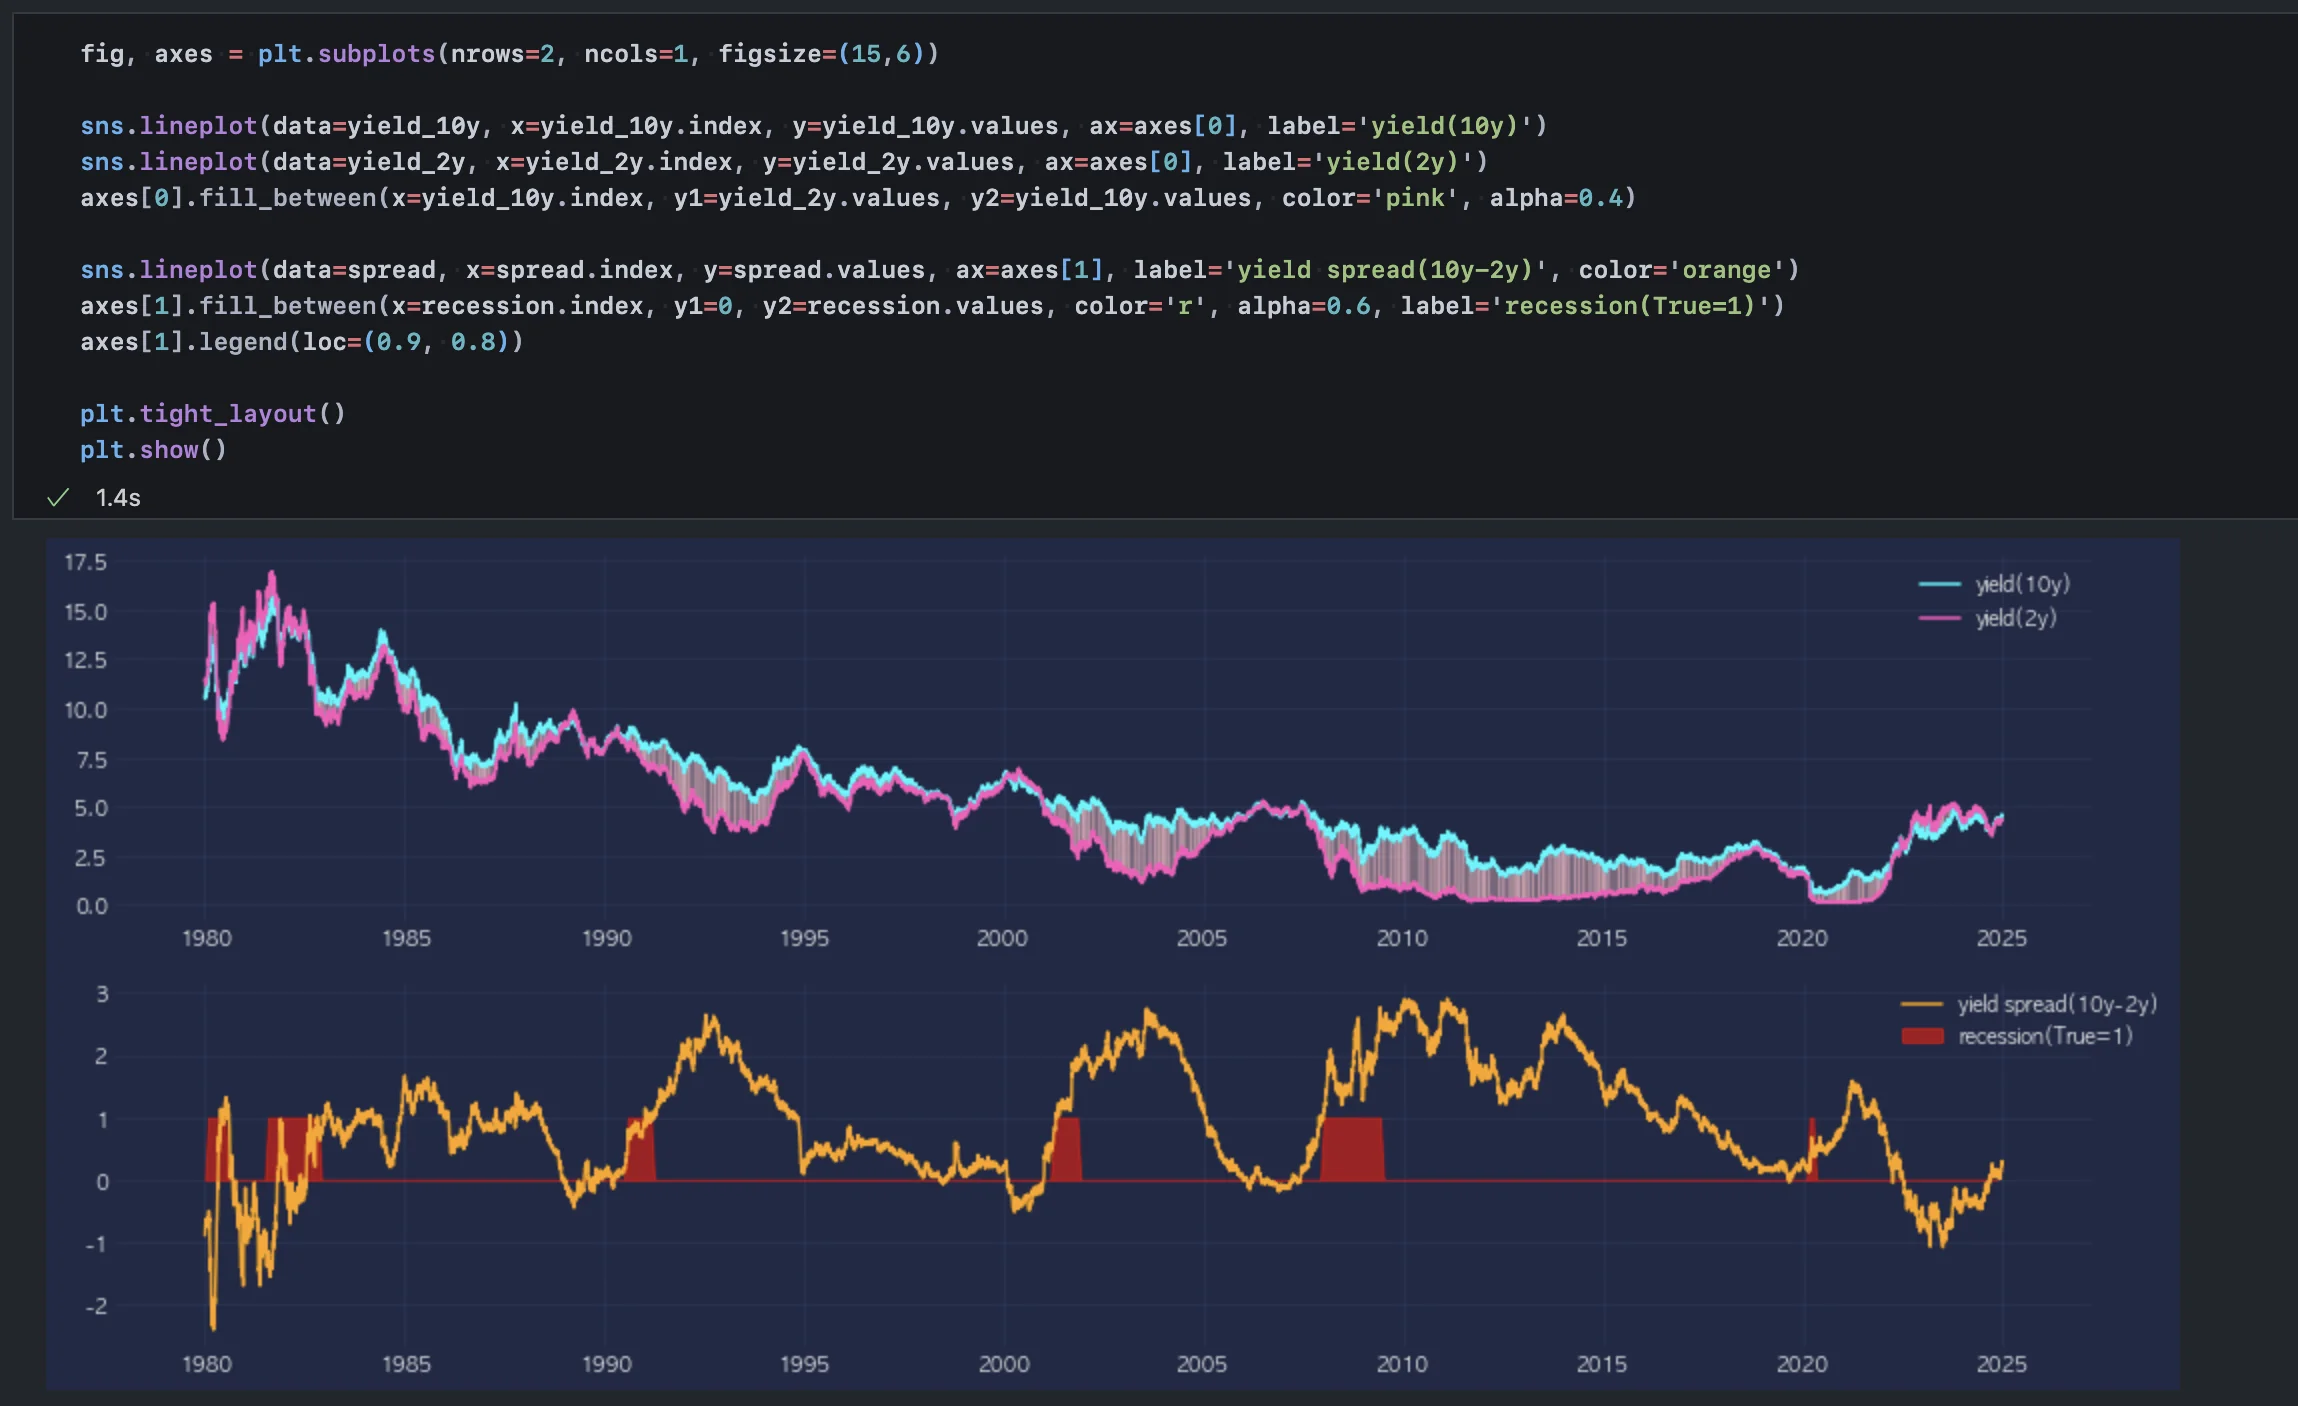Click the red recession legend patch

pyautogui.click(x=1921, y=1036)
